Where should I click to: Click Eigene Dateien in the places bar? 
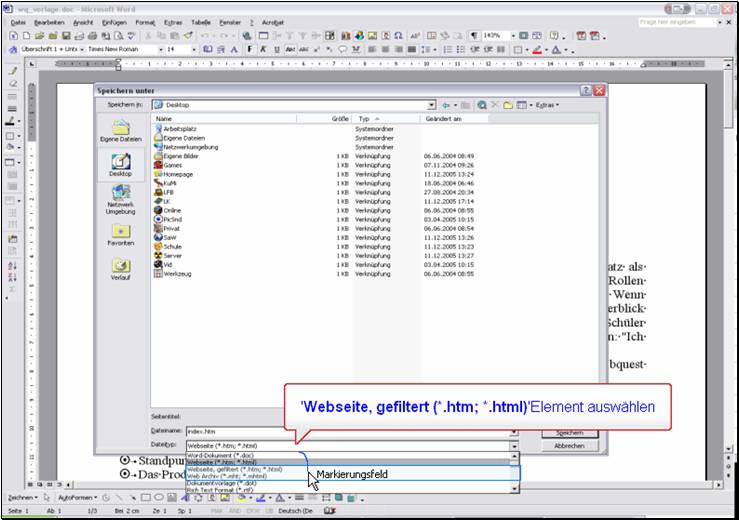(121, 131)
